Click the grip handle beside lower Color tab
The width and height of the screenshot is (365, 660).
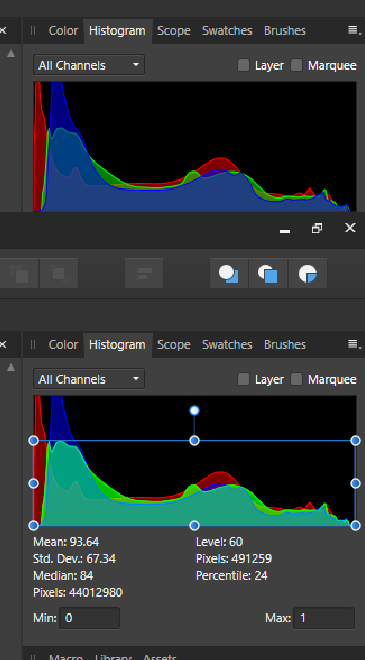(33, 344)
